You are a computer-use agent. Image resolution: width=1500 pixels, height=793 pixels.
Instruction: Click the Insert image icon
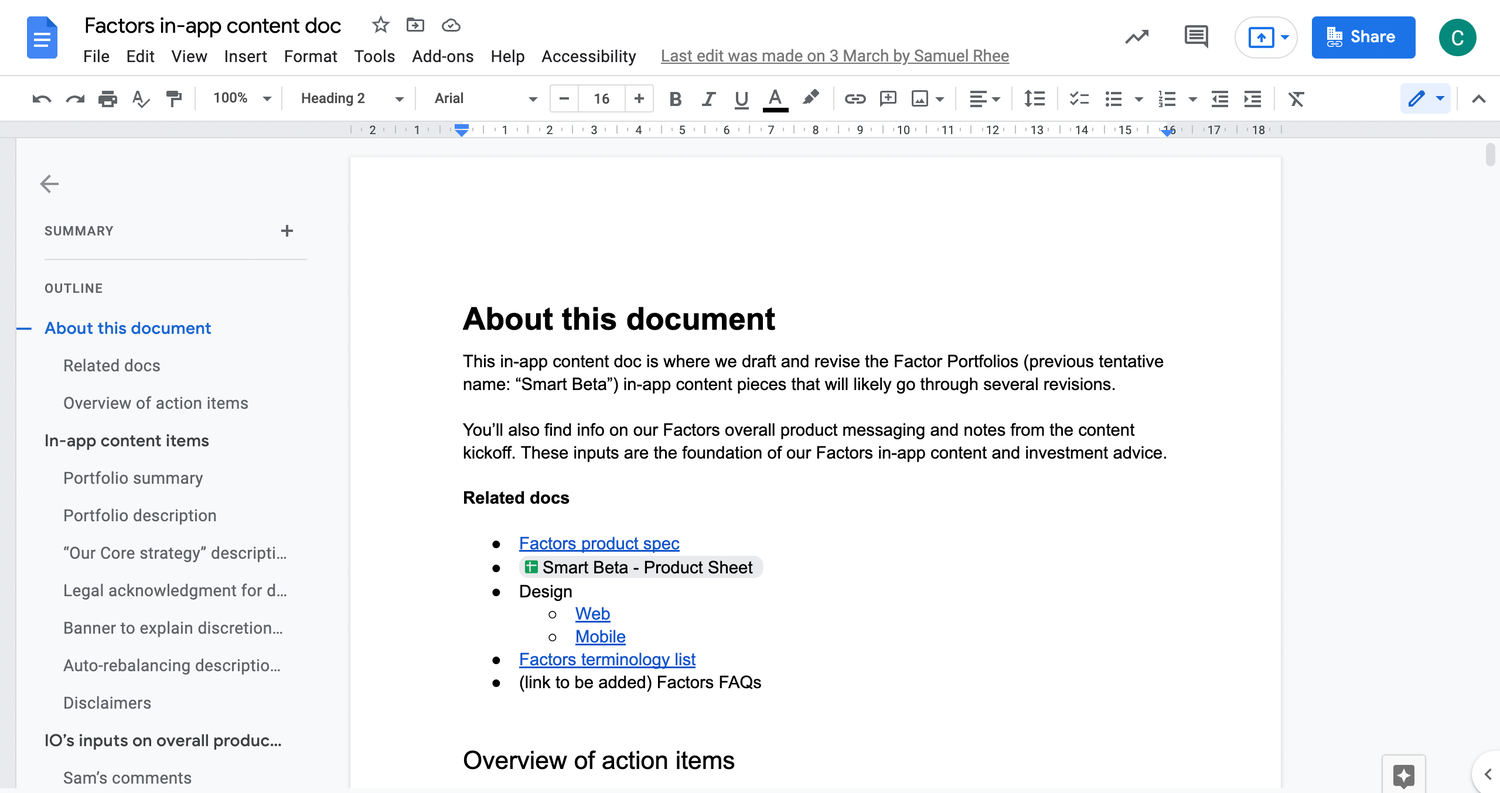click(920, 98)
